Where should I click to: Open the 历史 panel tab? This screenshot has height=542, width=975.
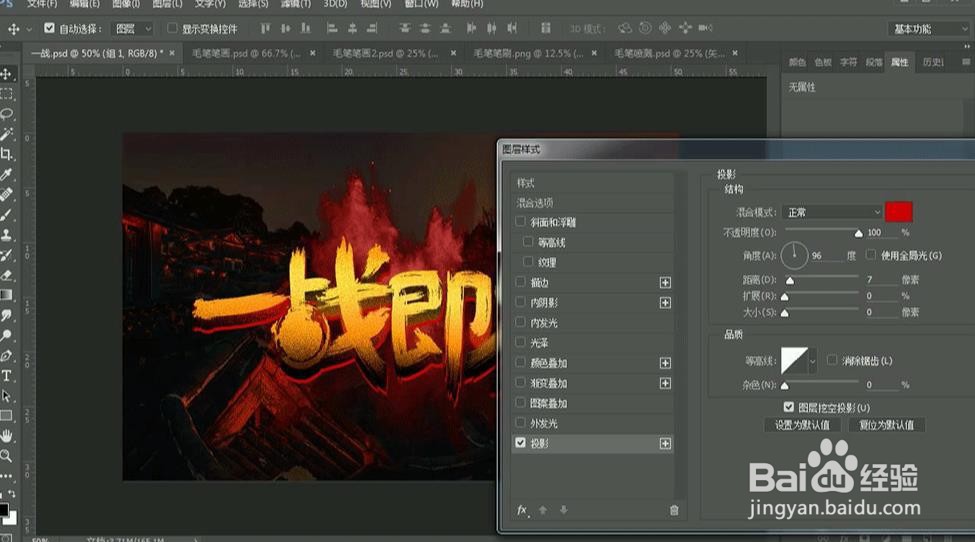[933, 62]
